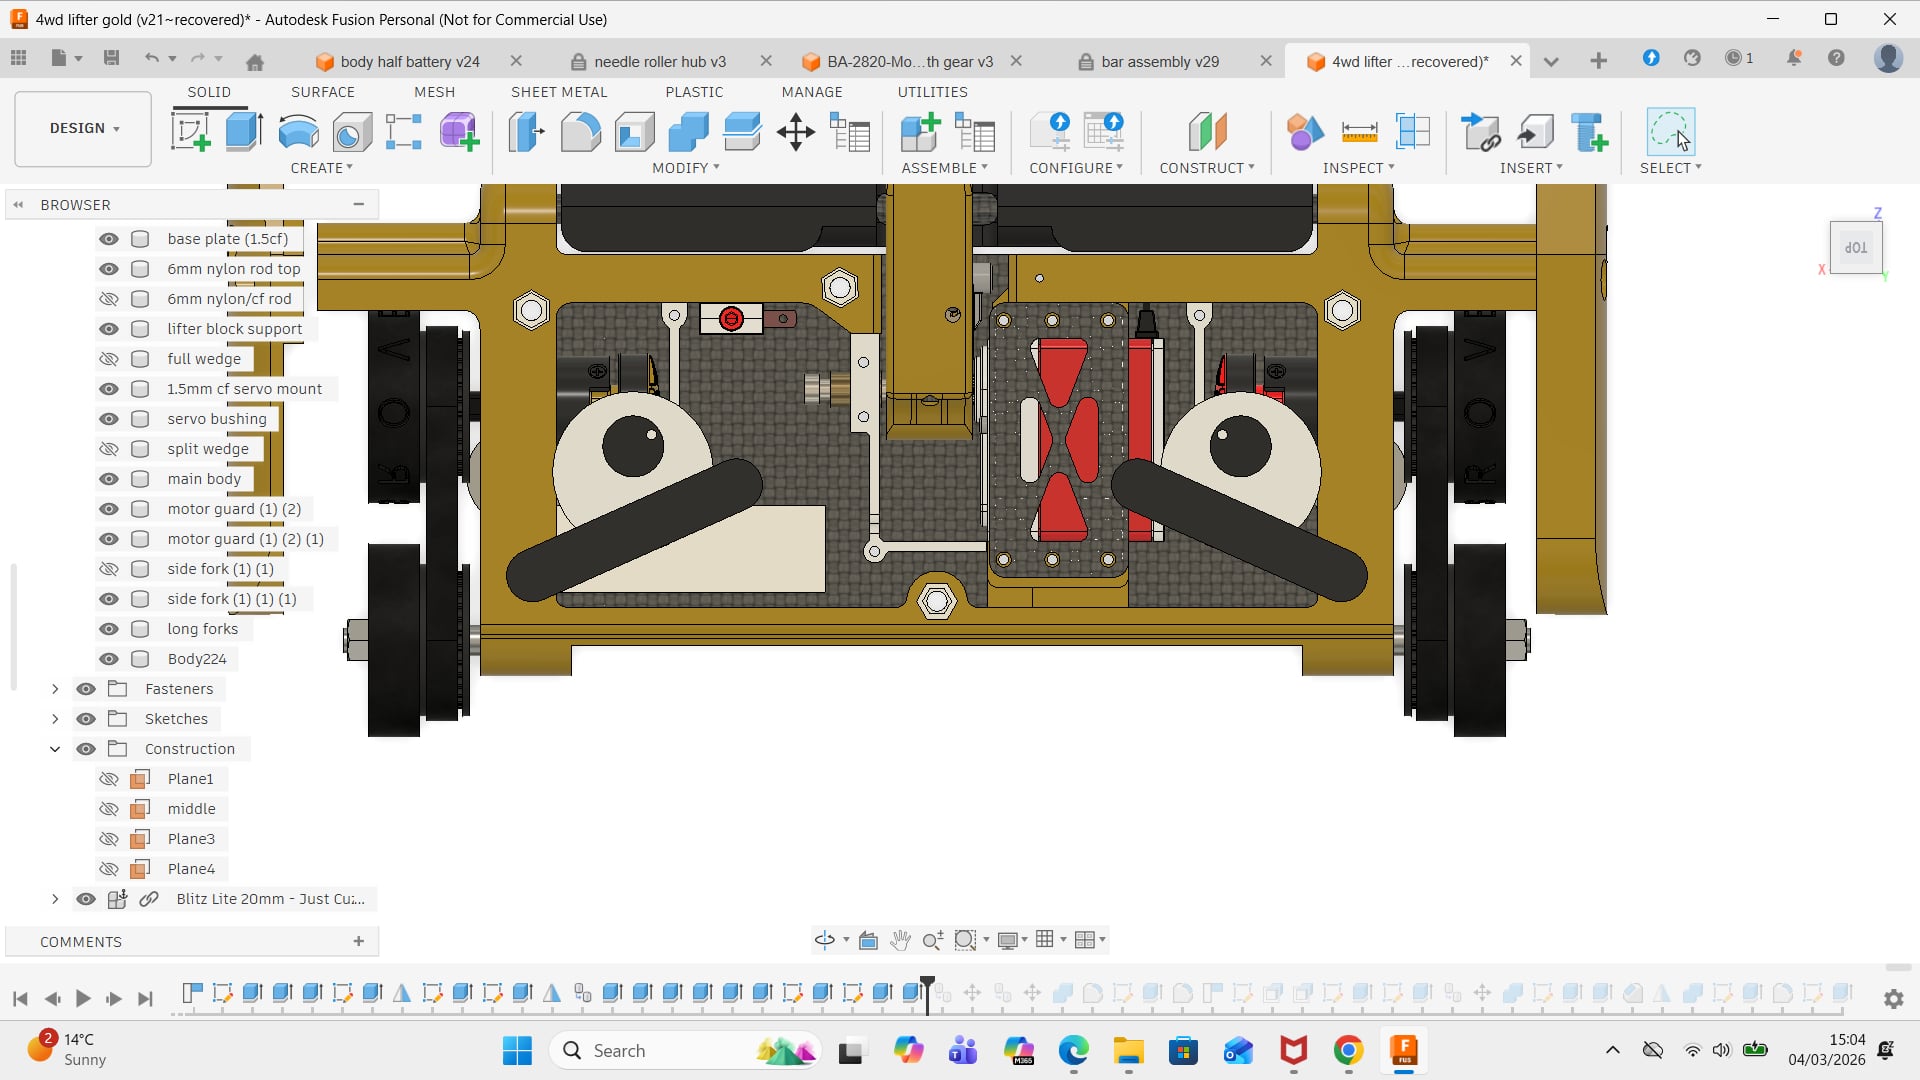Hide the main body visibility eye
The image size is (1920, 1080).
pyautogui.click(x=109, y=479)
